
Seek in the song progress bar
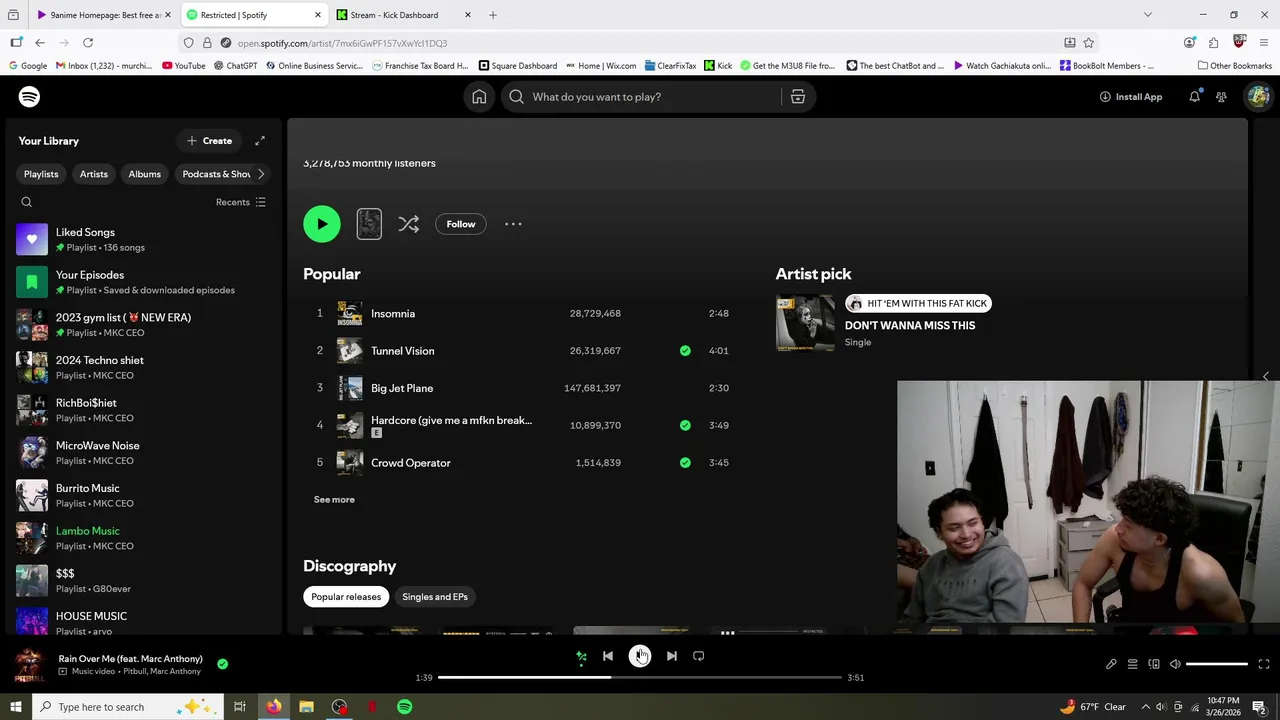pos(639,678)
